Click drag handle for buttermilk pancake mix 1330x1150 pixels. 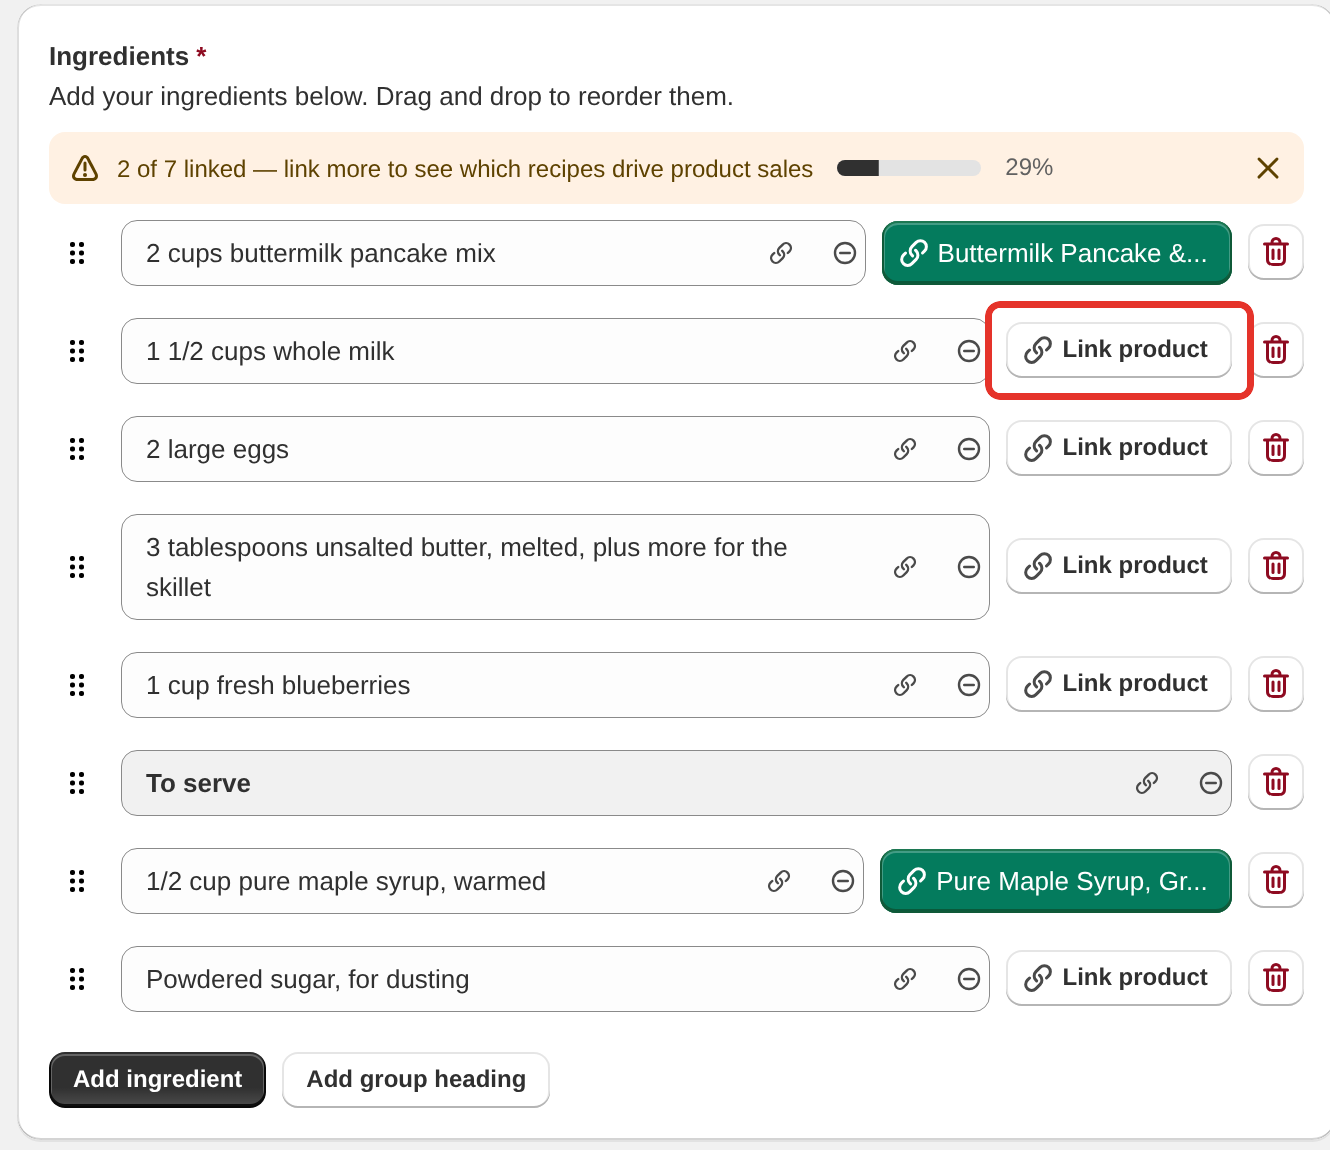(x=77, y=253)
